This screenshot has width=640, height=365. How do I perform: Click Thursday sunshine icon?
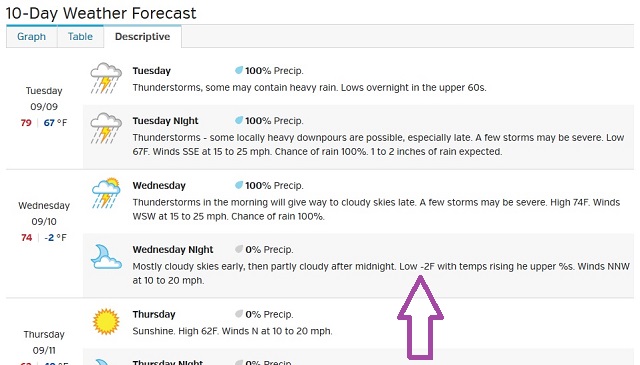106,321
